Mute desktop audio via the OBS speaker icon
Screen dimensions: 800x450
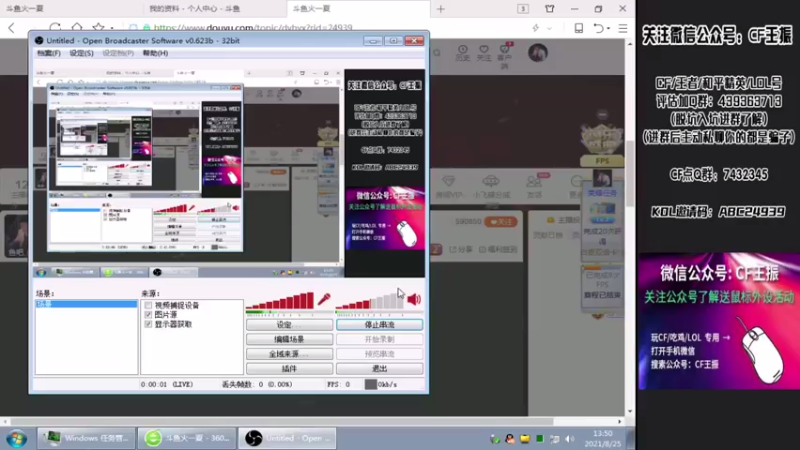tap(414, 299)
